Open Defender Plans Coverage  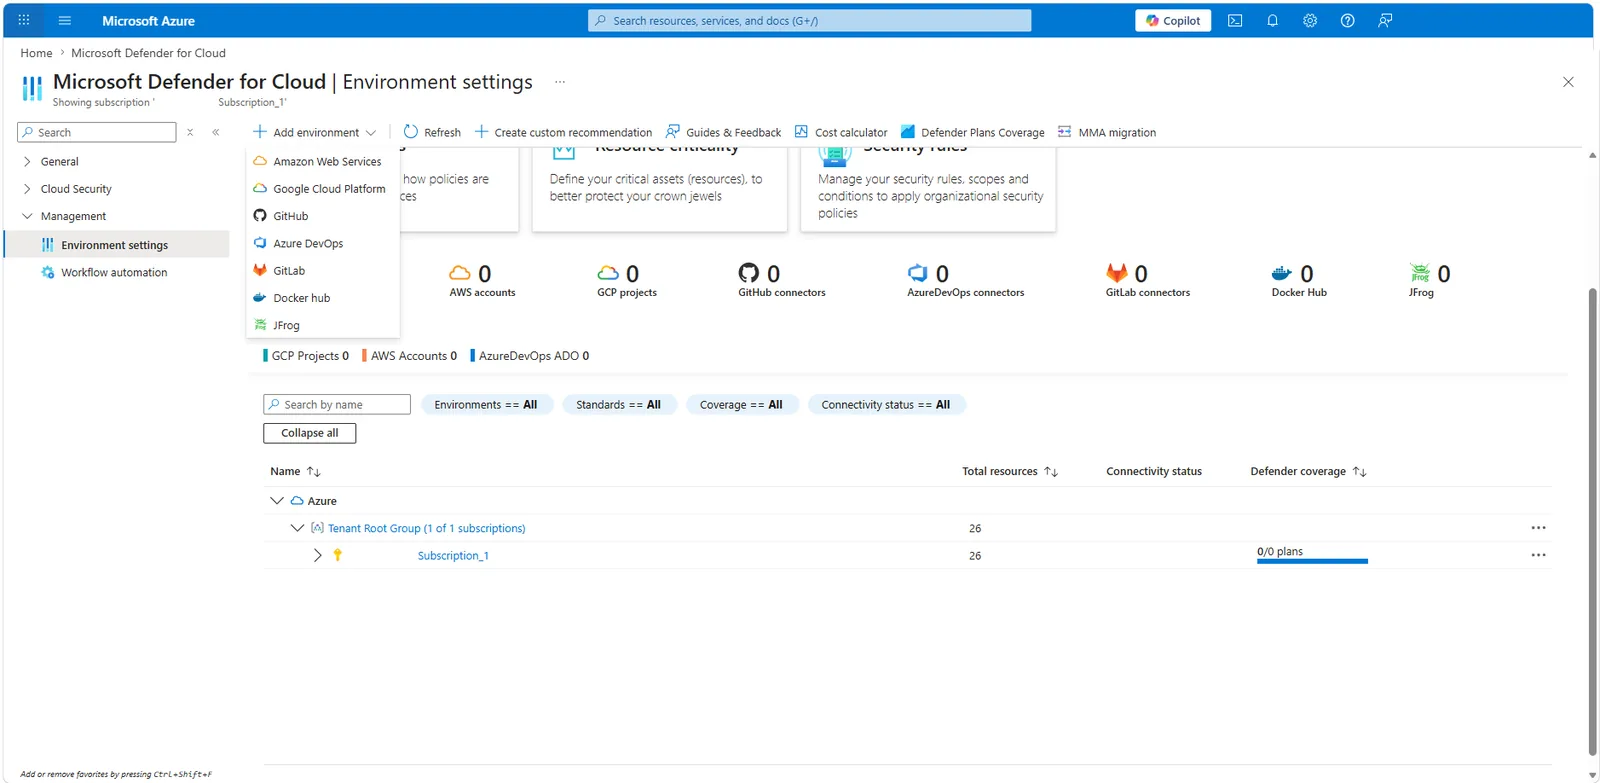tap(972, 132)
